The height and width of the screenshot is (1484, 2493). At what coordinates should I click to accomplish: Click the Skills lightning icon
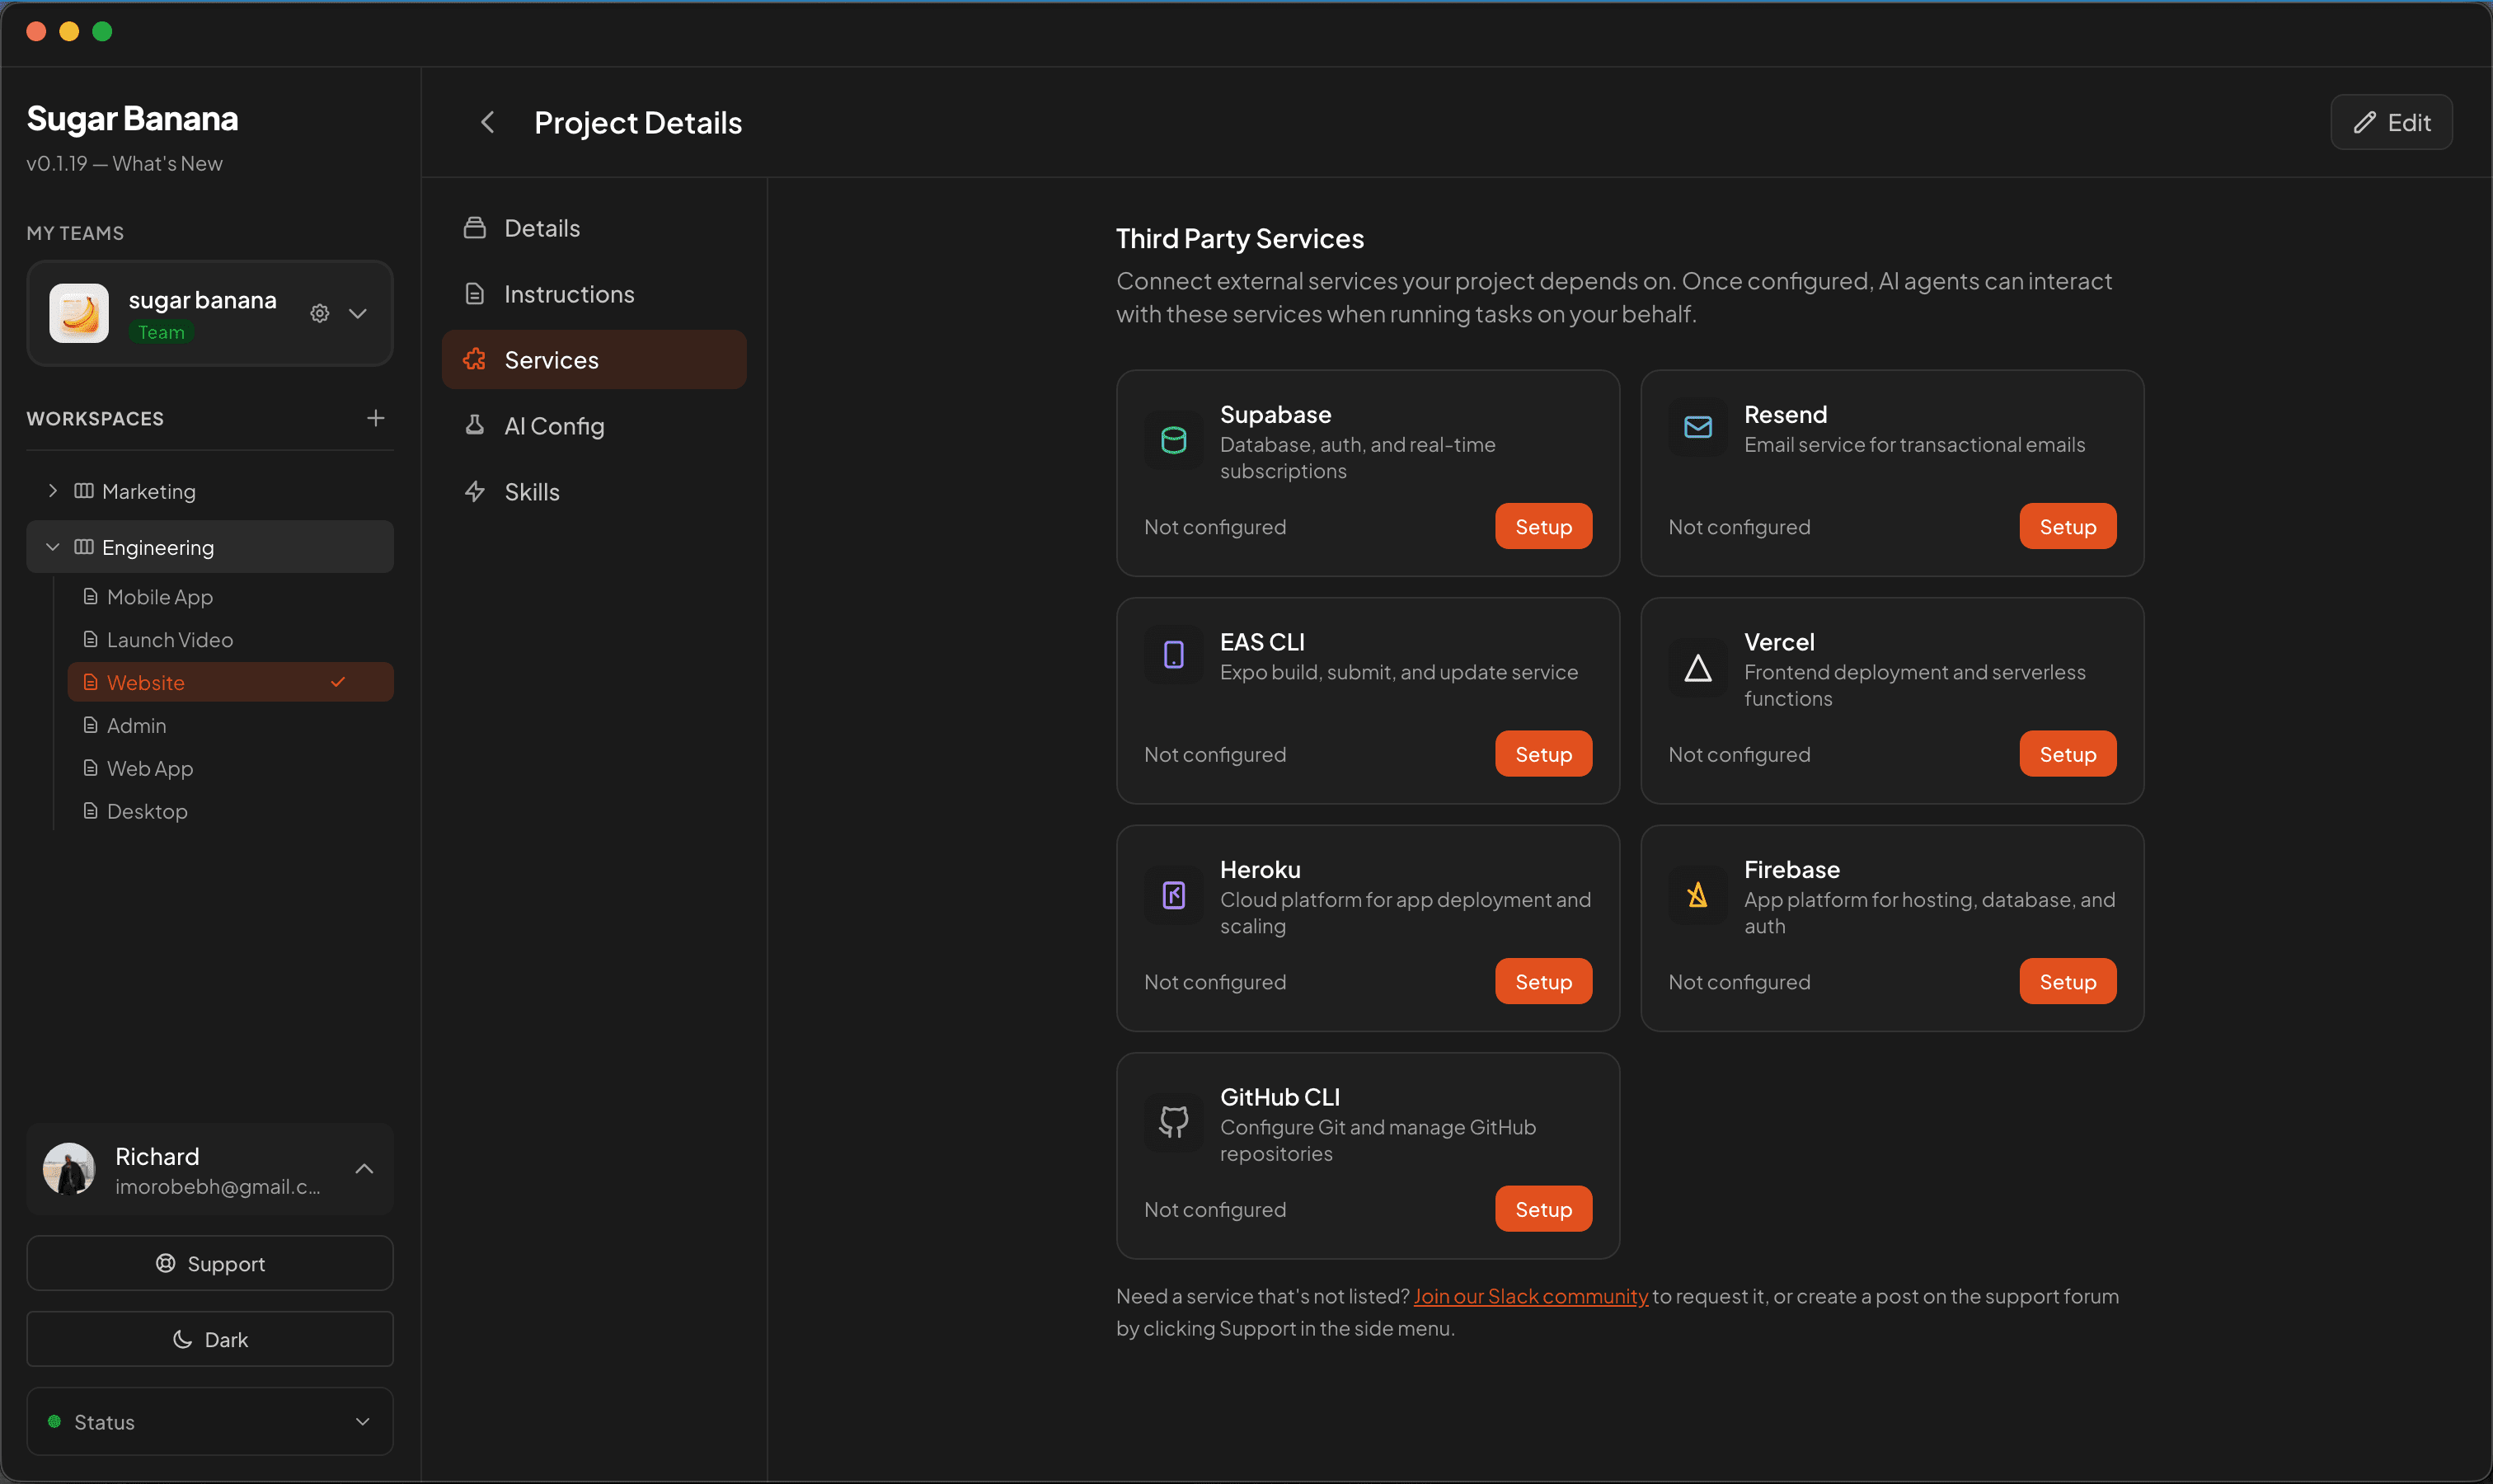[475, 492]
